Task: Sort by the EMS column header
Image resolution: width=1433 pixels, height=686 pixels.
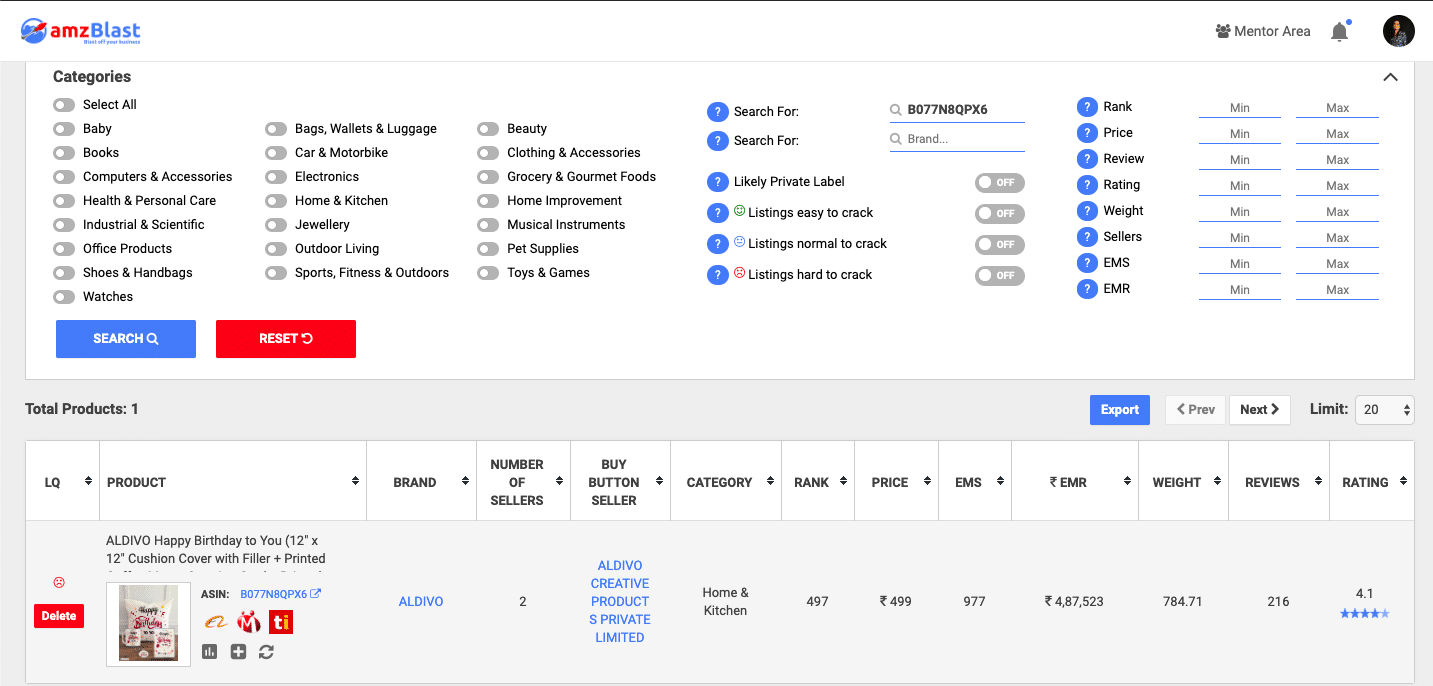Action: point(976,482)
